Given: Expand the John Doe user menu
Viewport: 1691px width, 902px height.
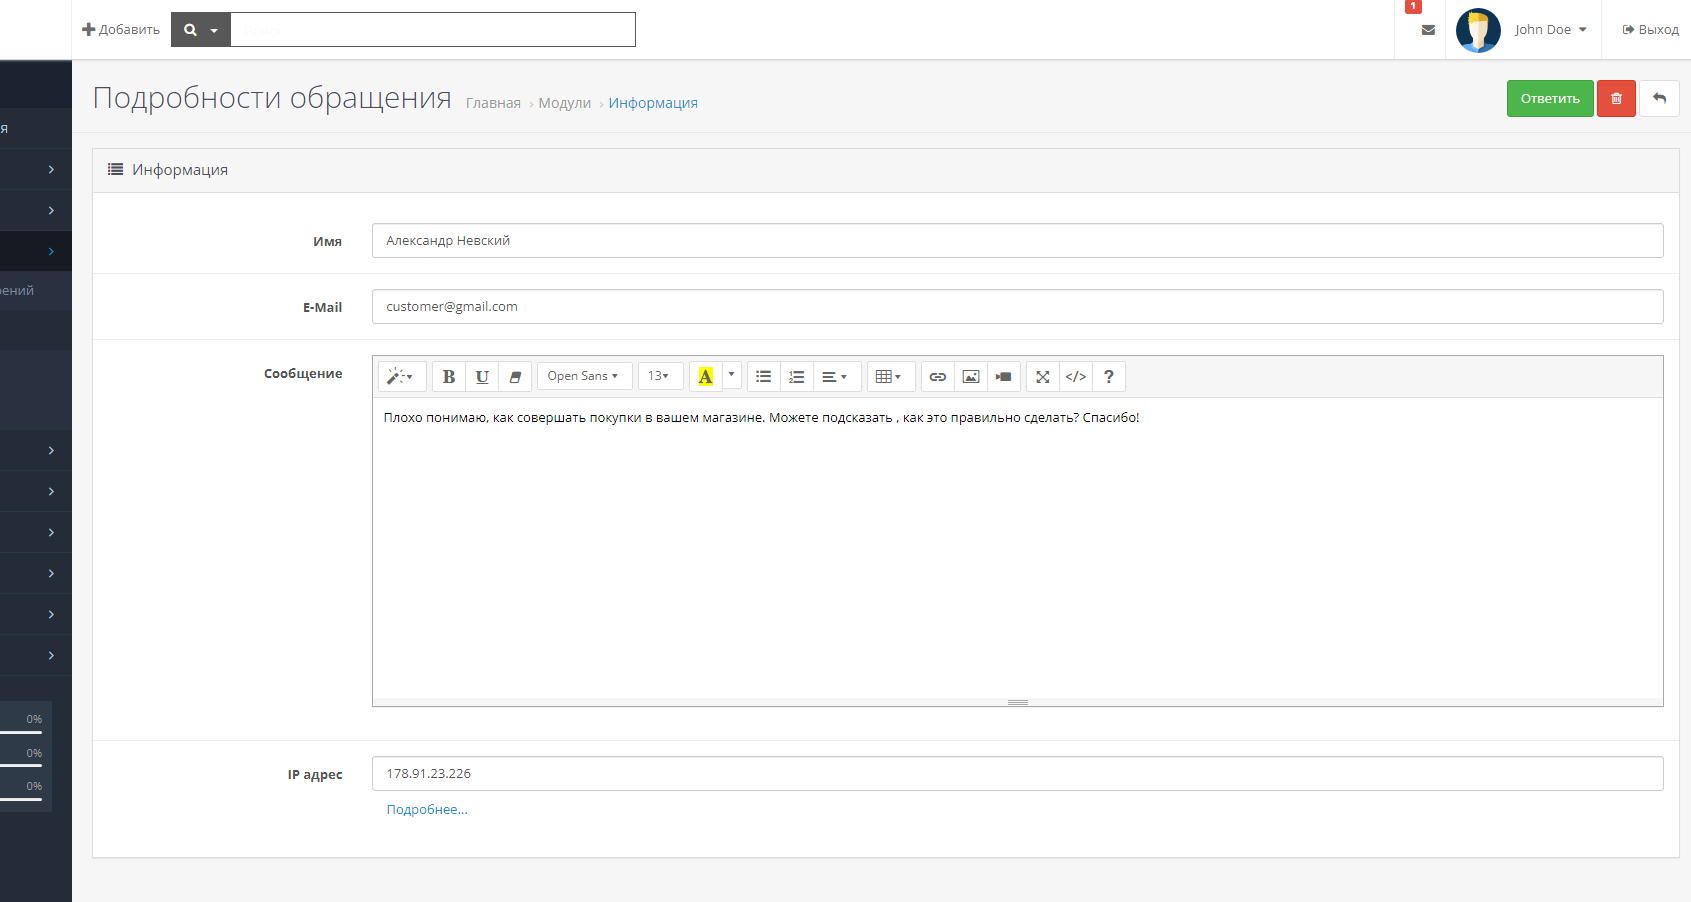Looking at the screenshot, I should click(x=1550, y=30).
